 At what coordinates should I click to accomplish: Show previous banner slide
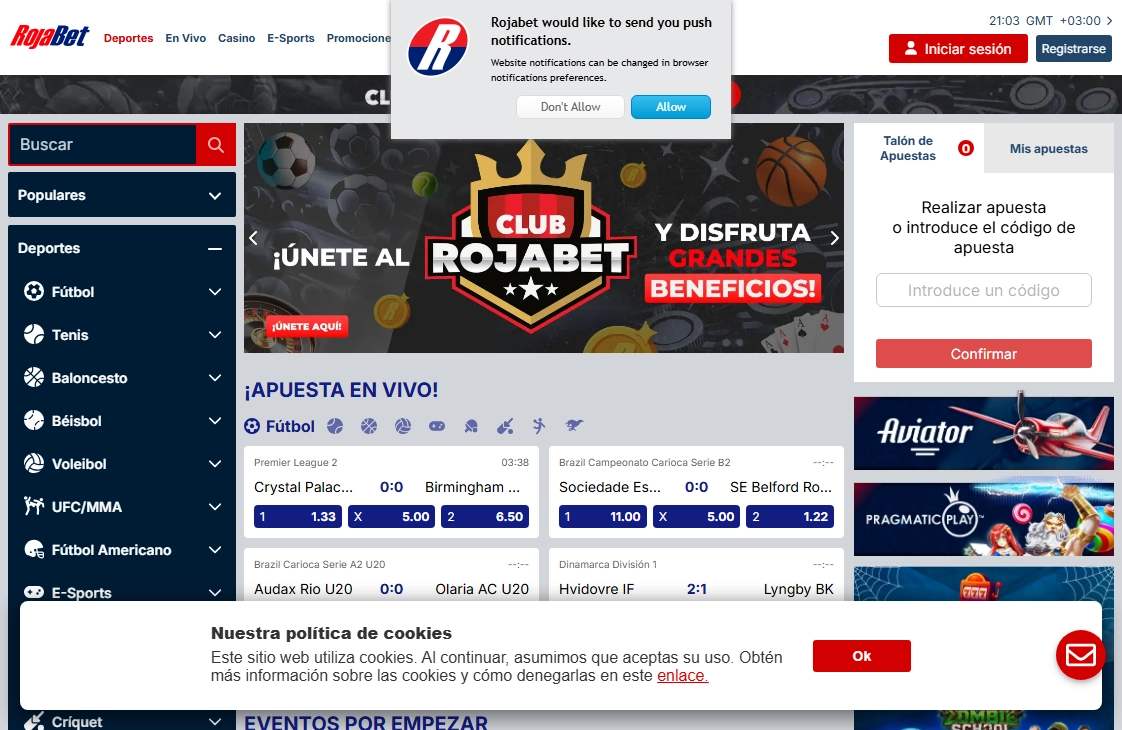click(x=253, y=238)
